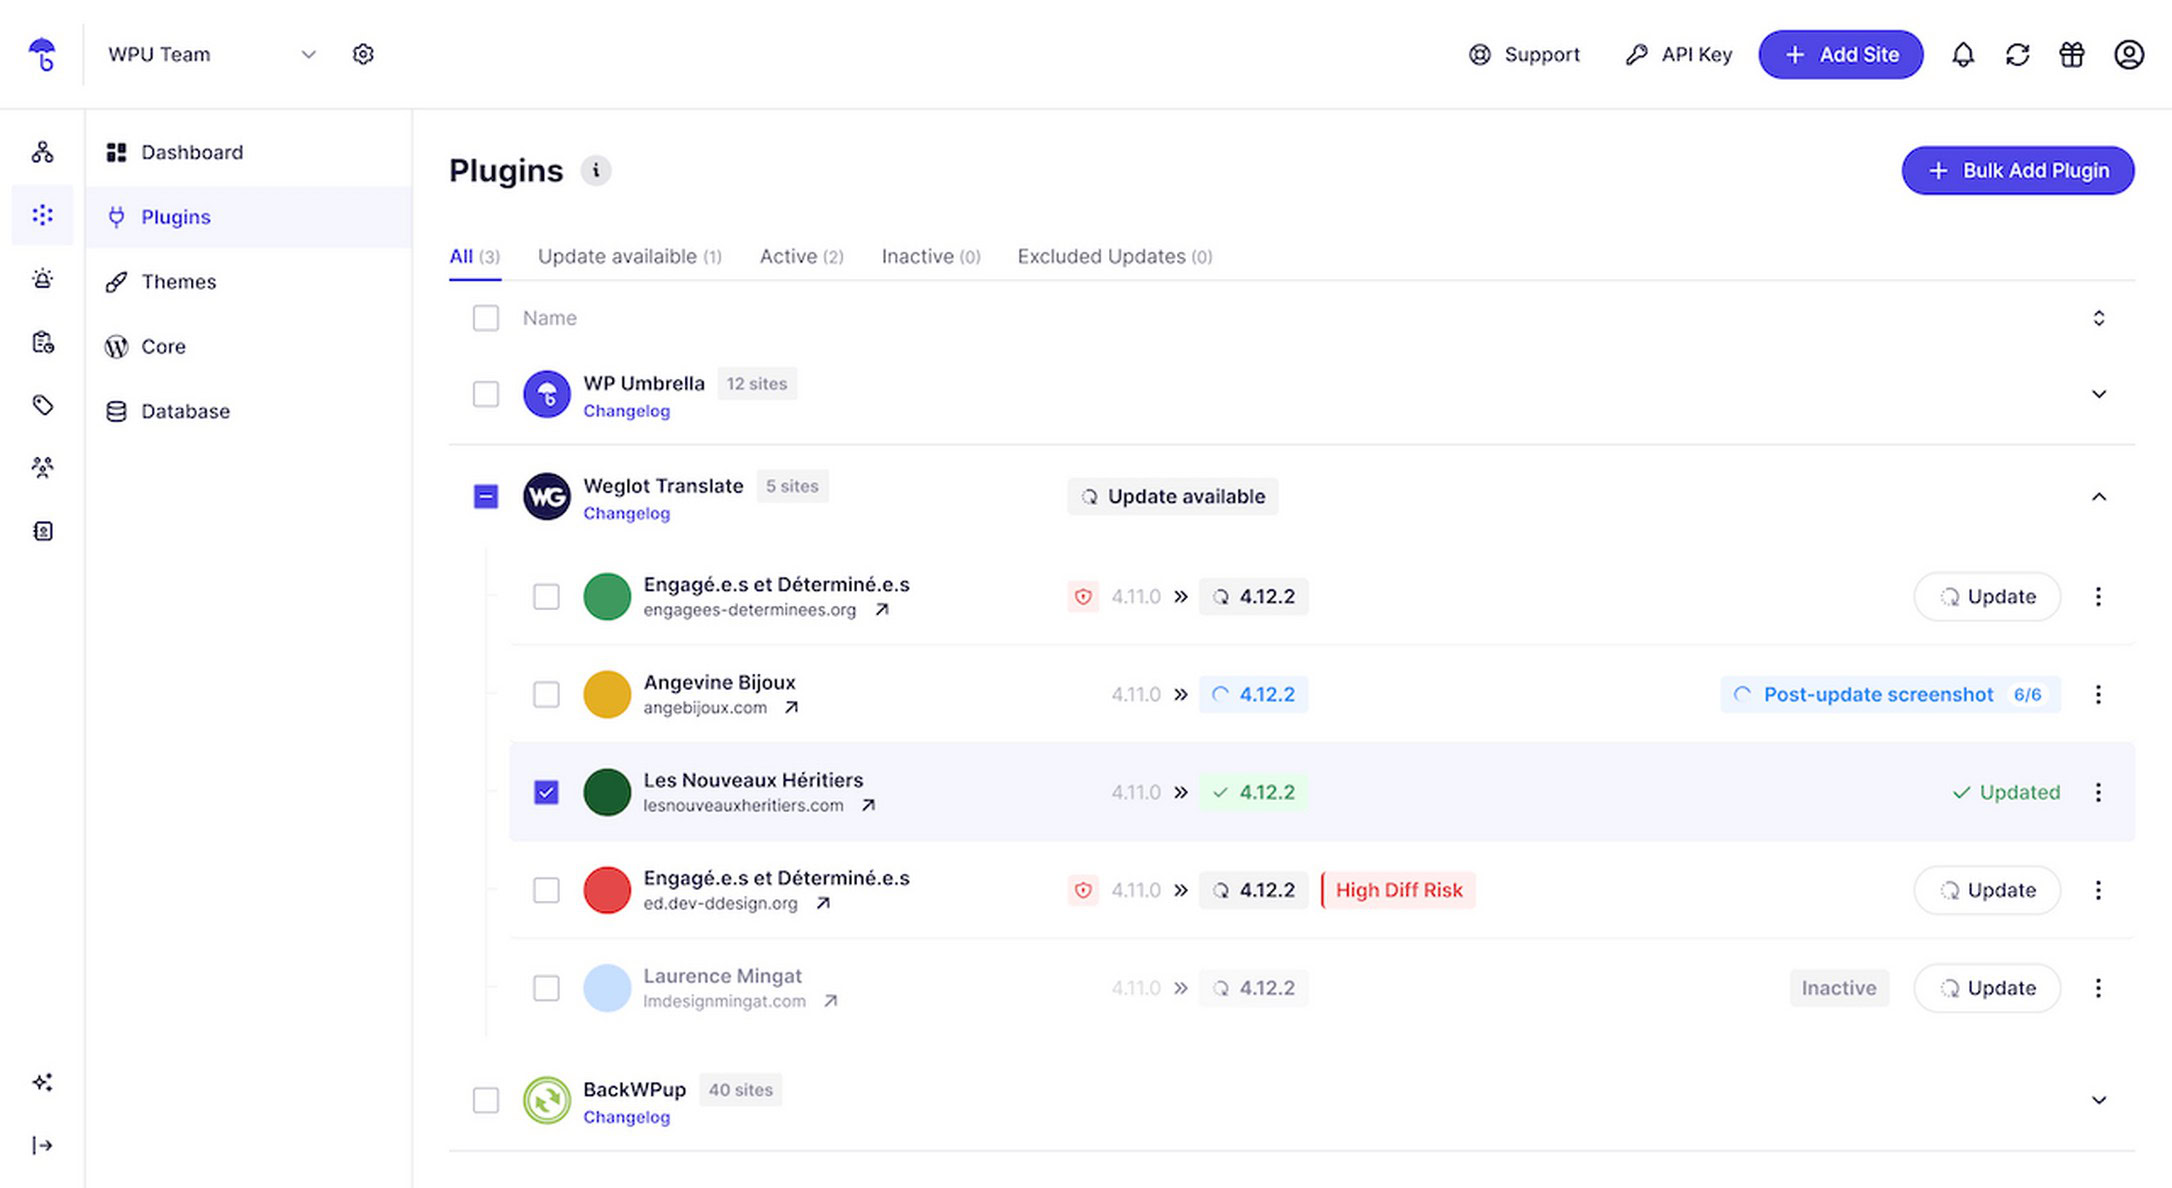Update Weglot on Laurence Mingat site
Viewport: 2172px width, 1188px height.
coord(1987,988)
